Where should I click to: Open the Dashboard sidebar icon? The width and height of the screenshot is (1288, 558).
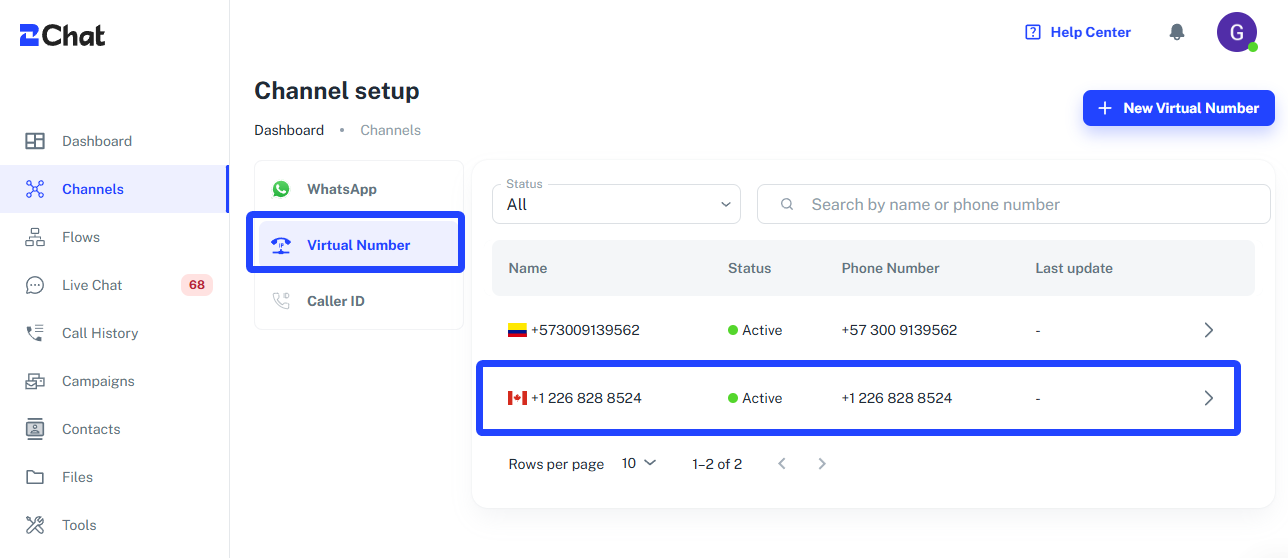[35, 141]
